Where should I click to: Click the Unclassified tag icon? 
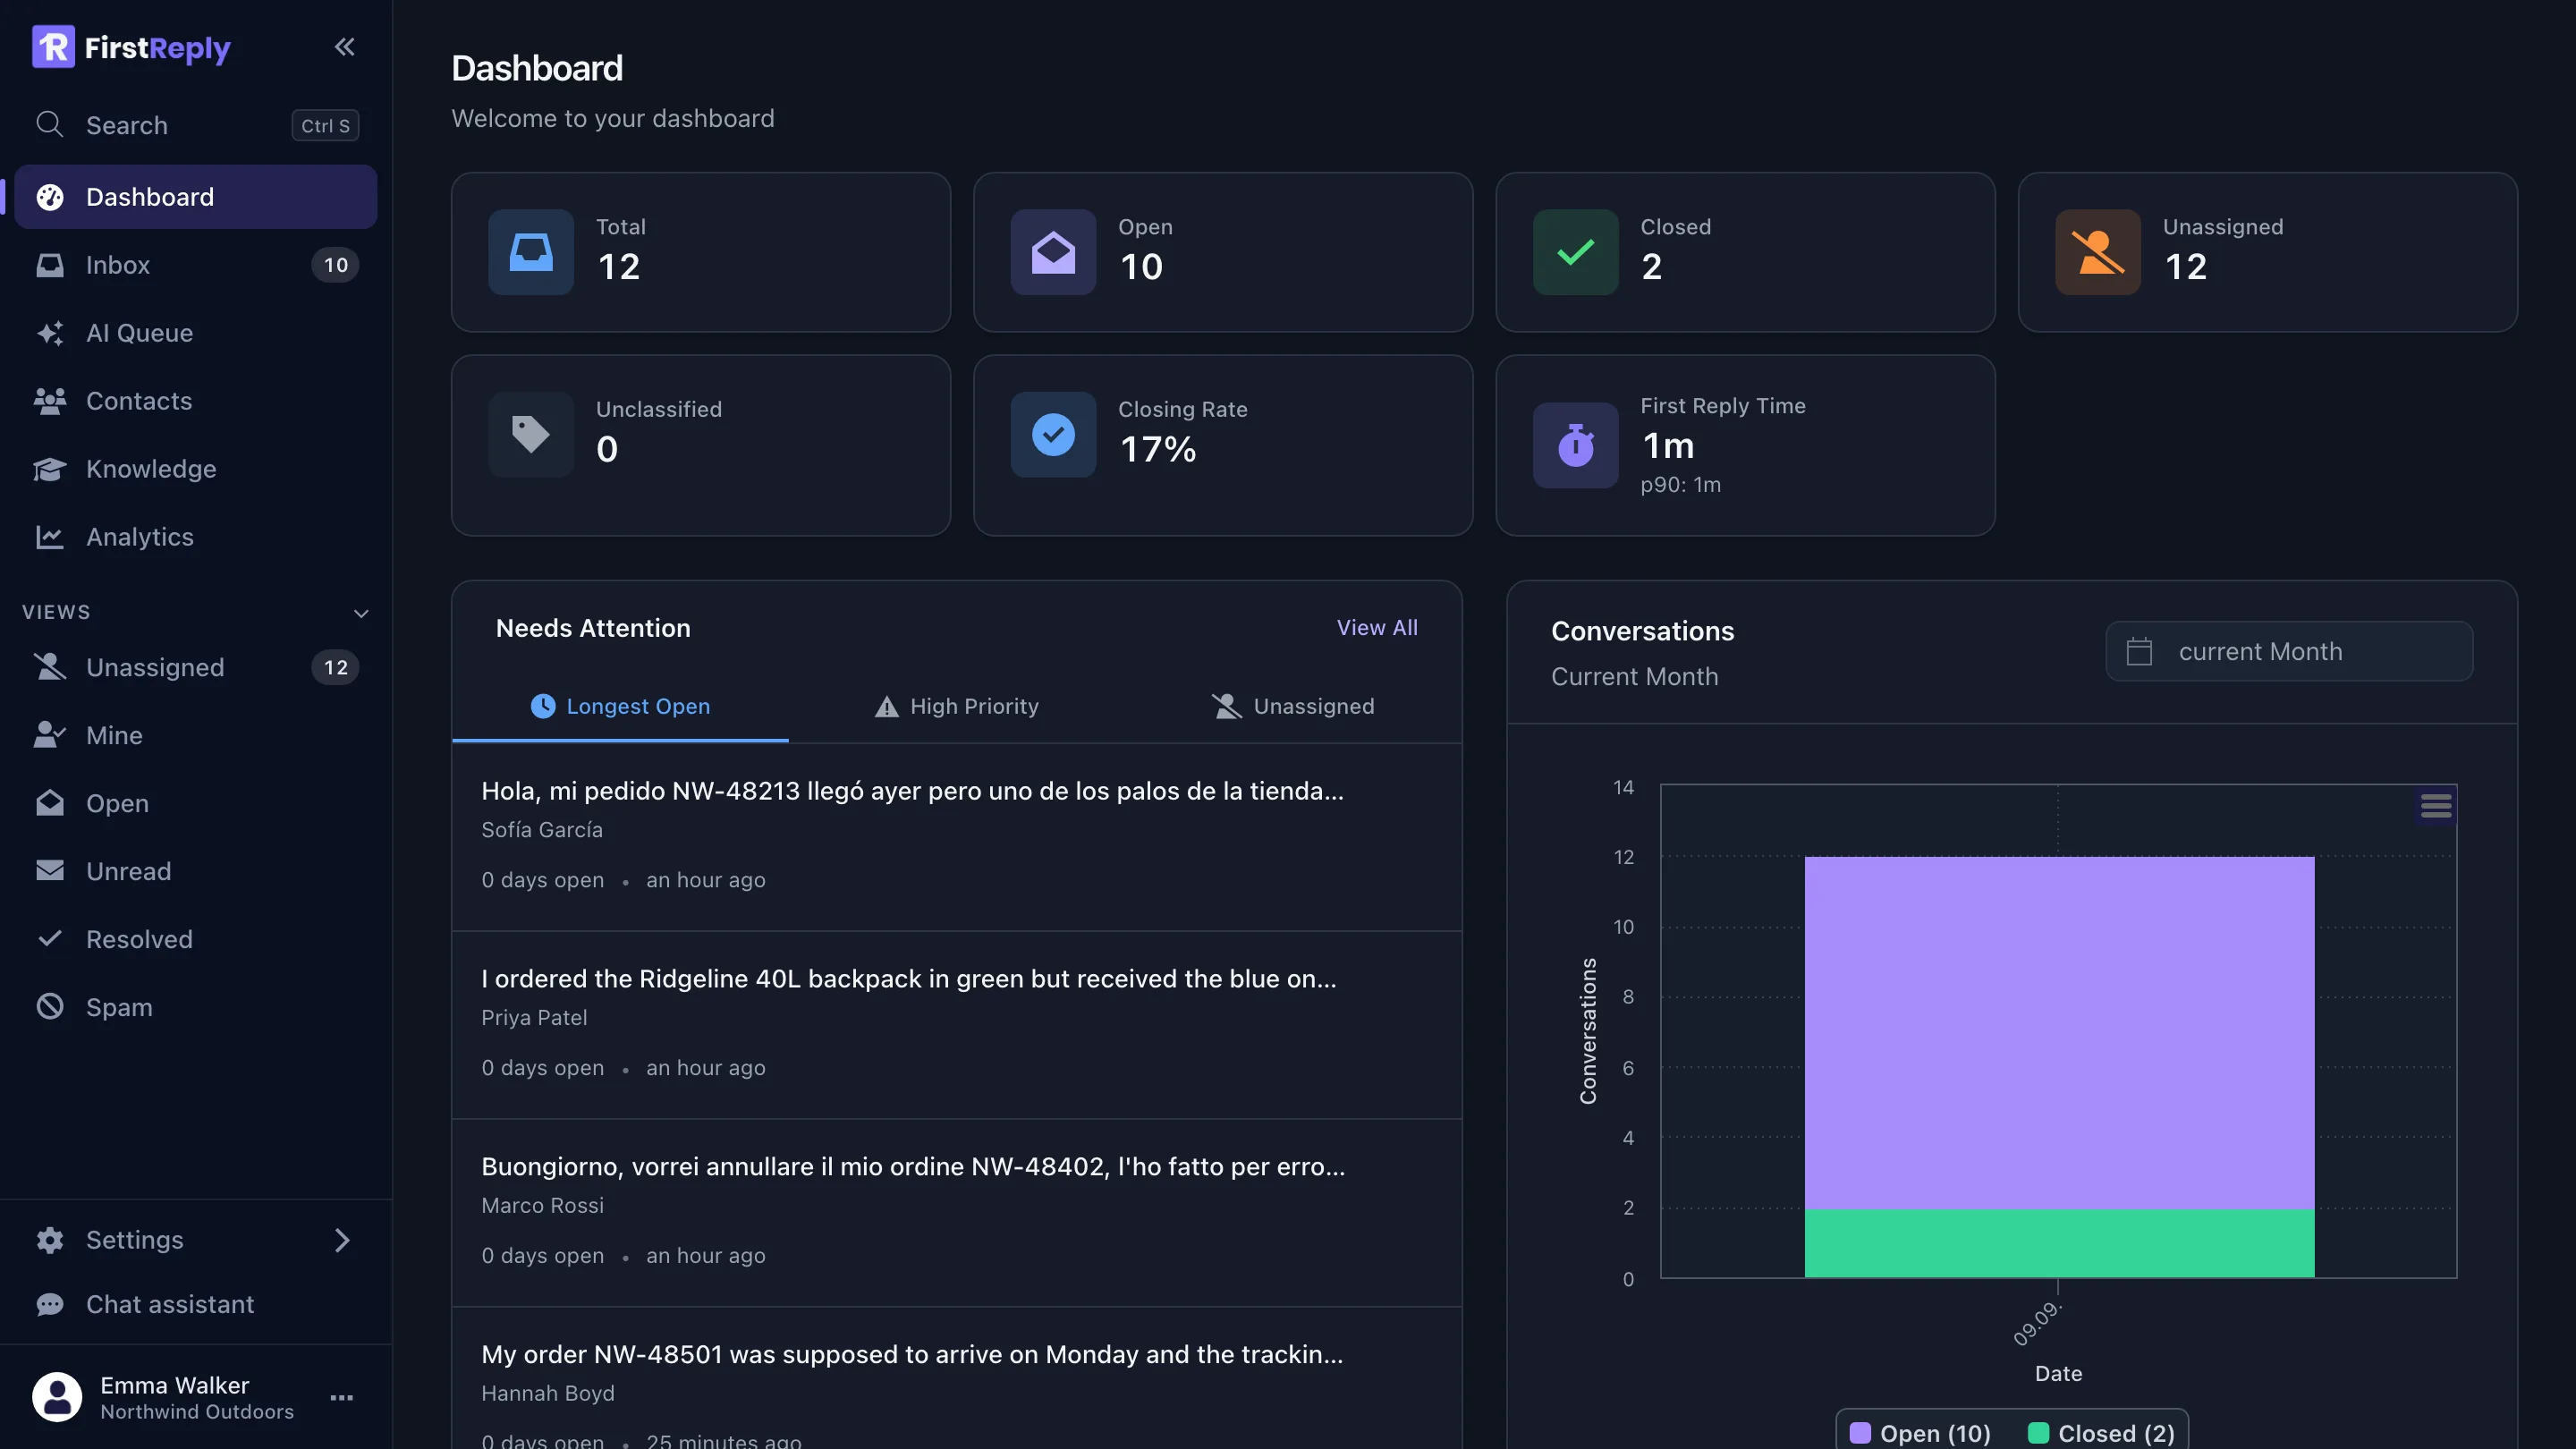531,434
